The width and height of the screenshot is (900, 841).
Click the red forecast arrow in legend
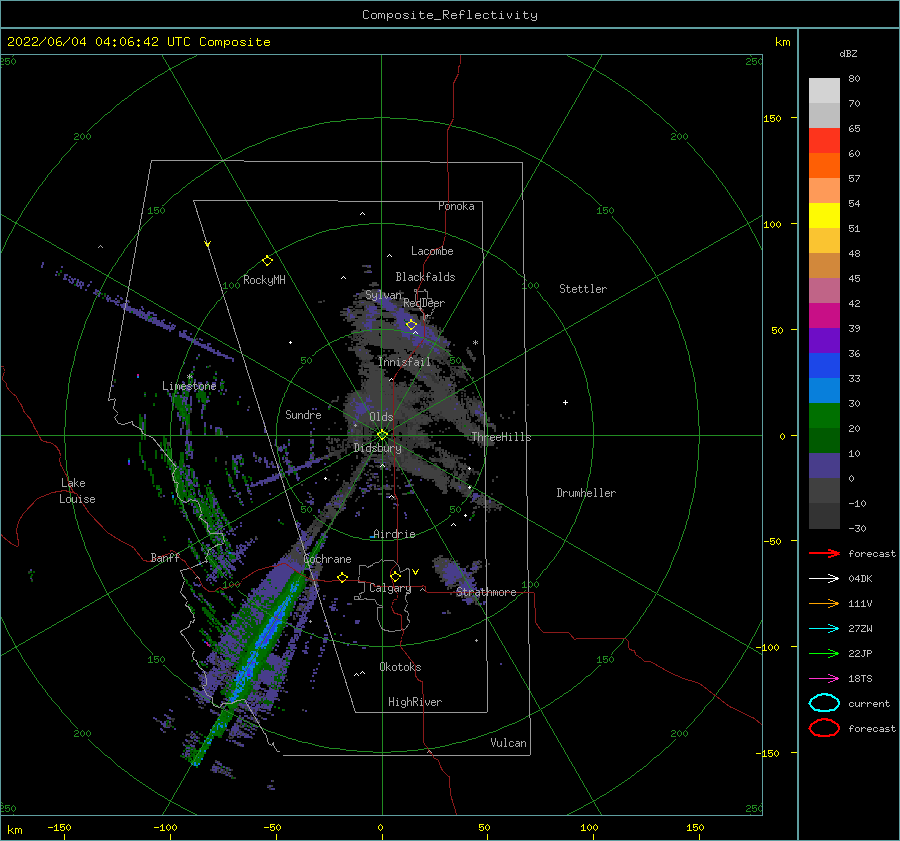tap(824, 553)
